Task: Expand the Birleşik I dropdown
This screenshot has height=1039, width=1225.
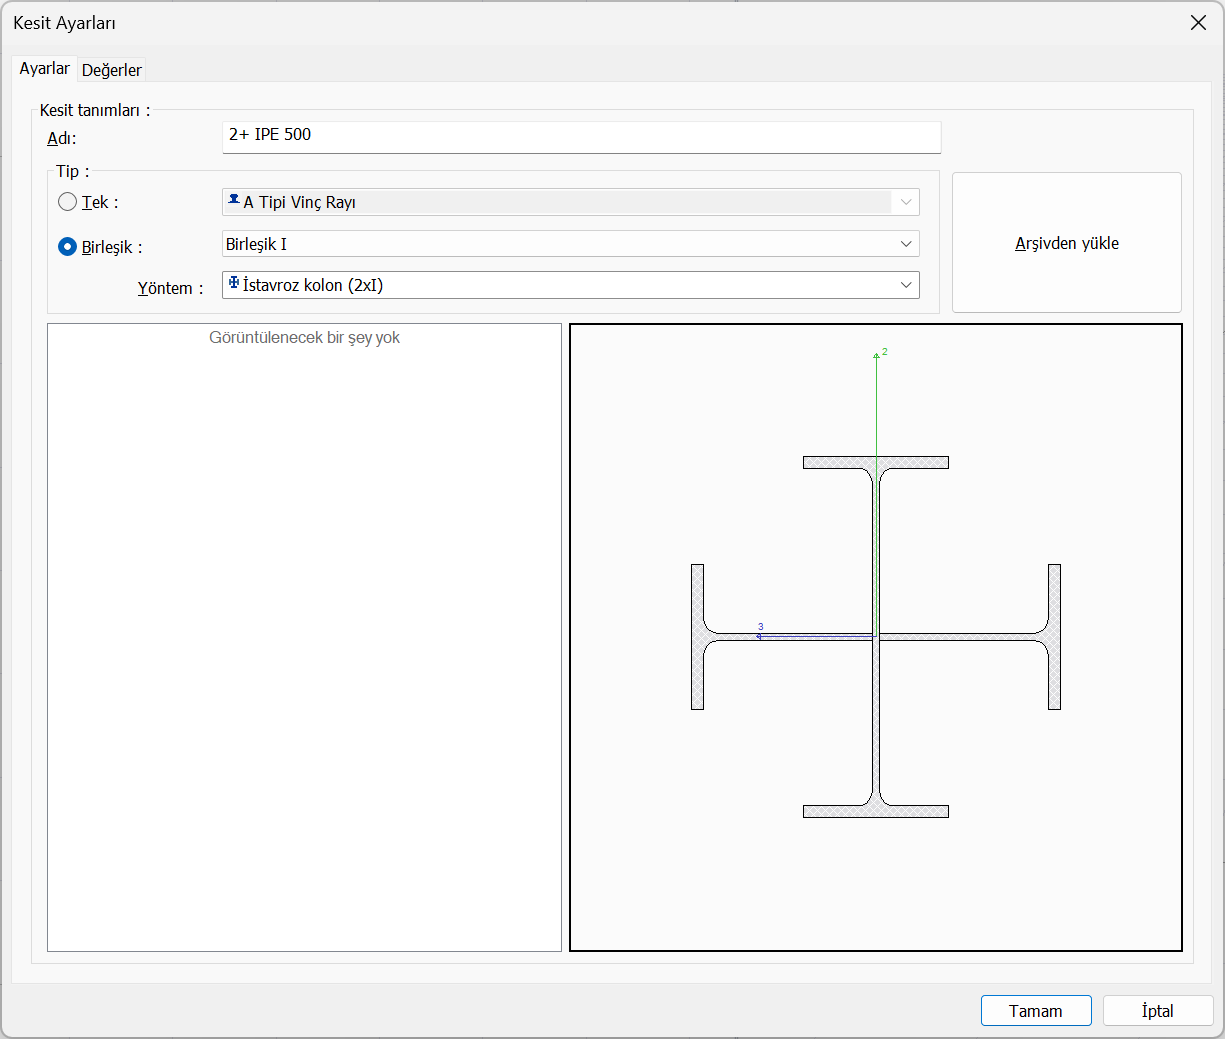Action: 570,244
